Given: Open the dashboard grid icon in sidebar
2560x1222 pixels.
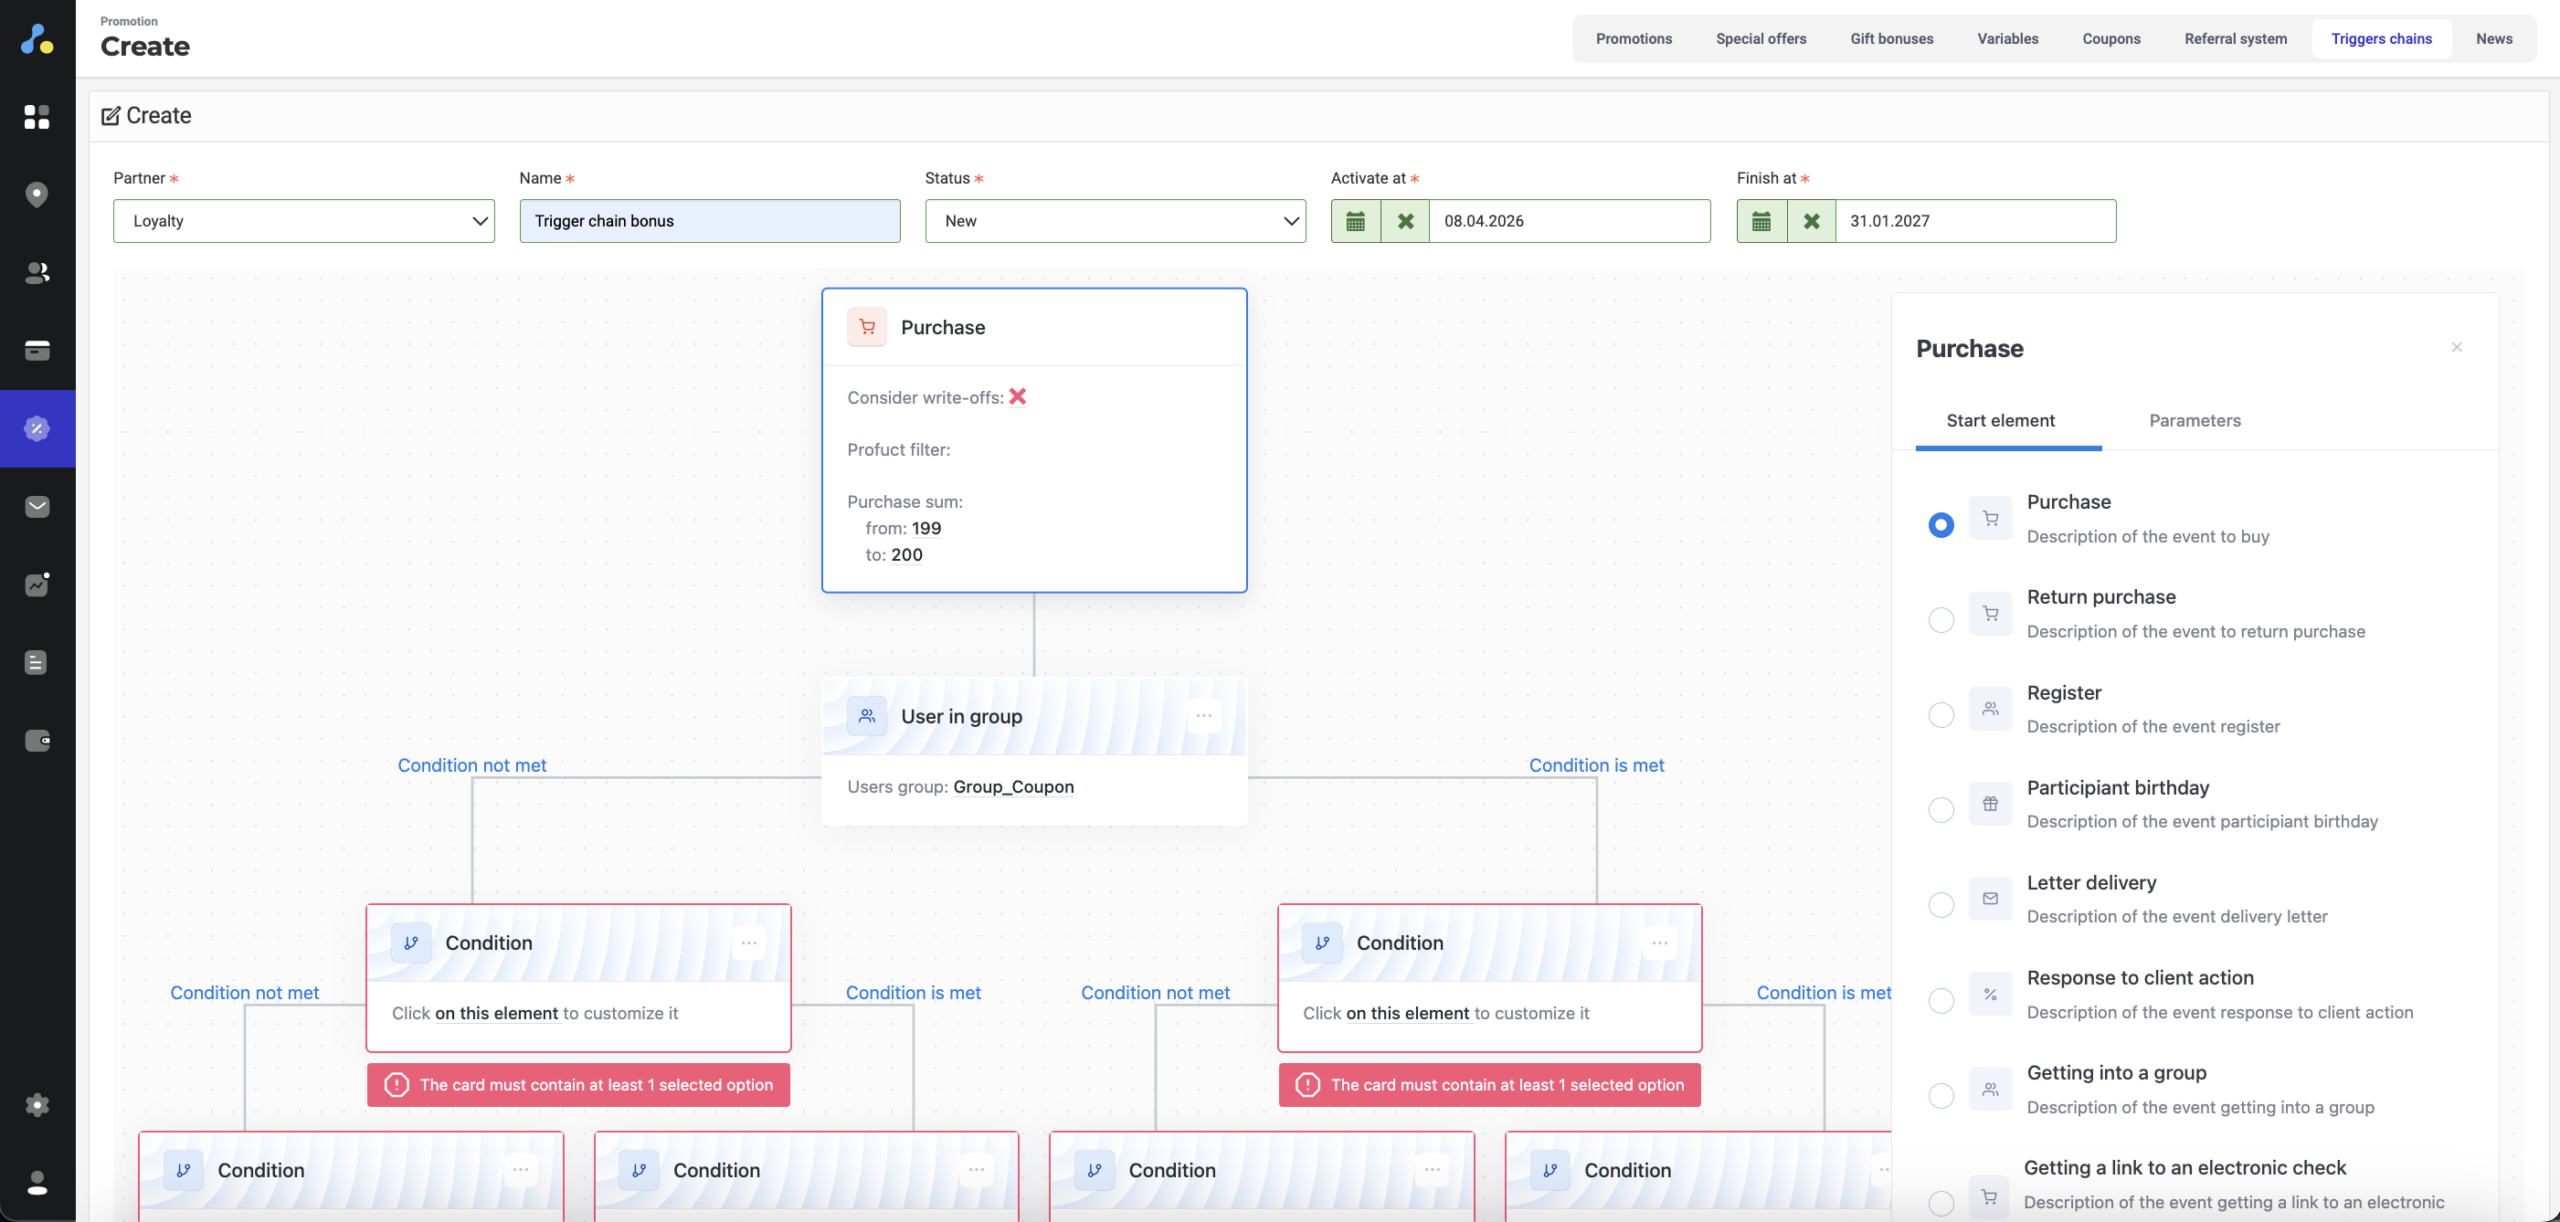Looking at the screenshot, I should coord(37,117).
